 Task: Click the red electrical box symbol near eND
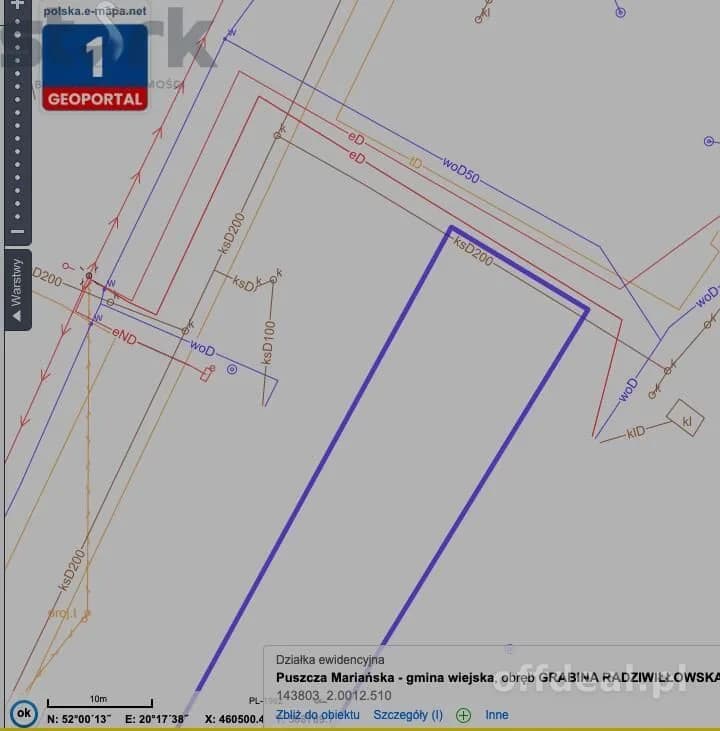coord(207,373)
